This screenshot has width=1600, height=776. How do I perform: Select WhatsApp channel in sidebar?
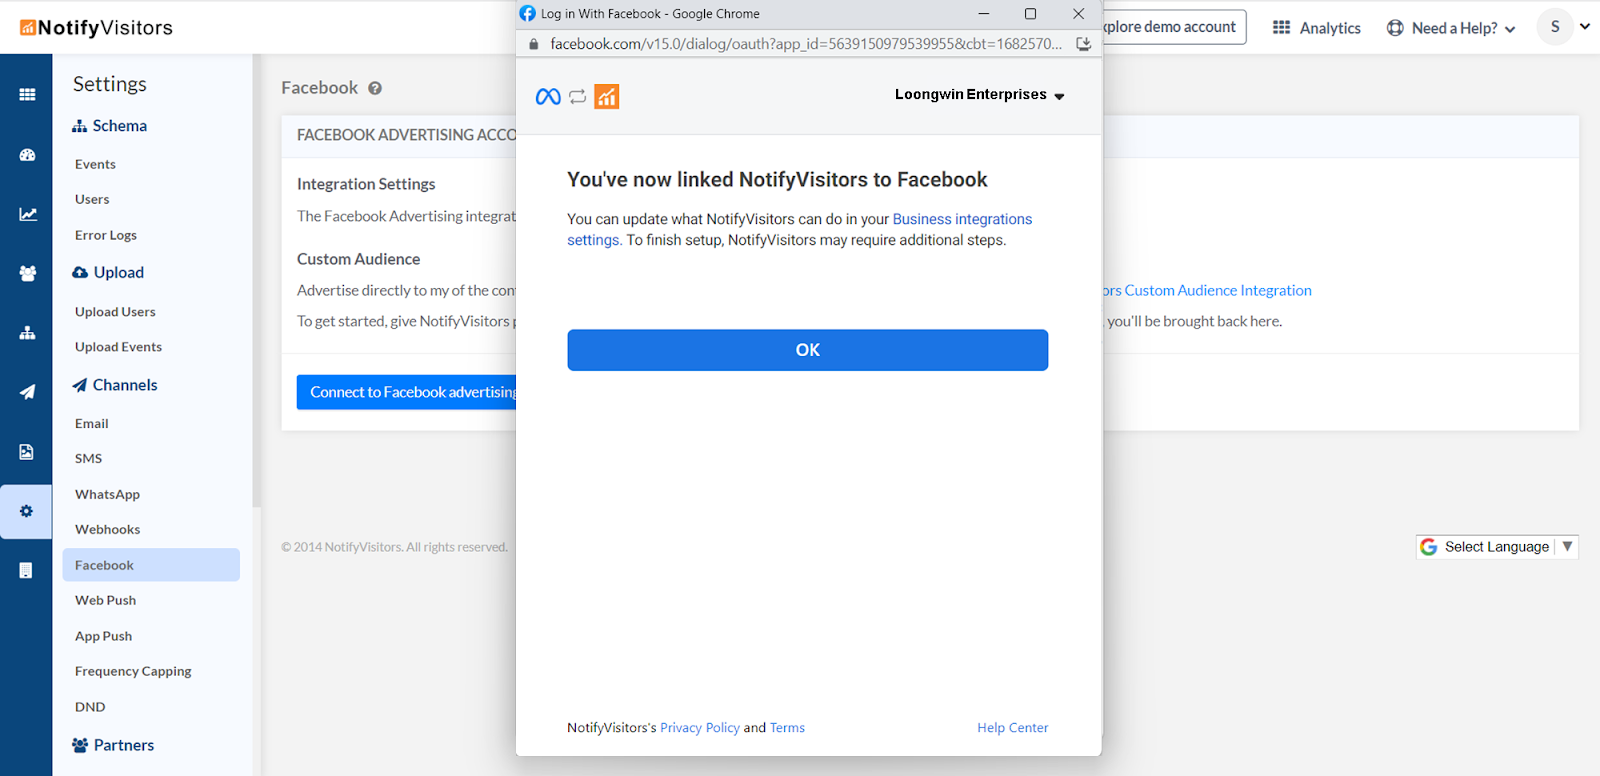[107, 494]
